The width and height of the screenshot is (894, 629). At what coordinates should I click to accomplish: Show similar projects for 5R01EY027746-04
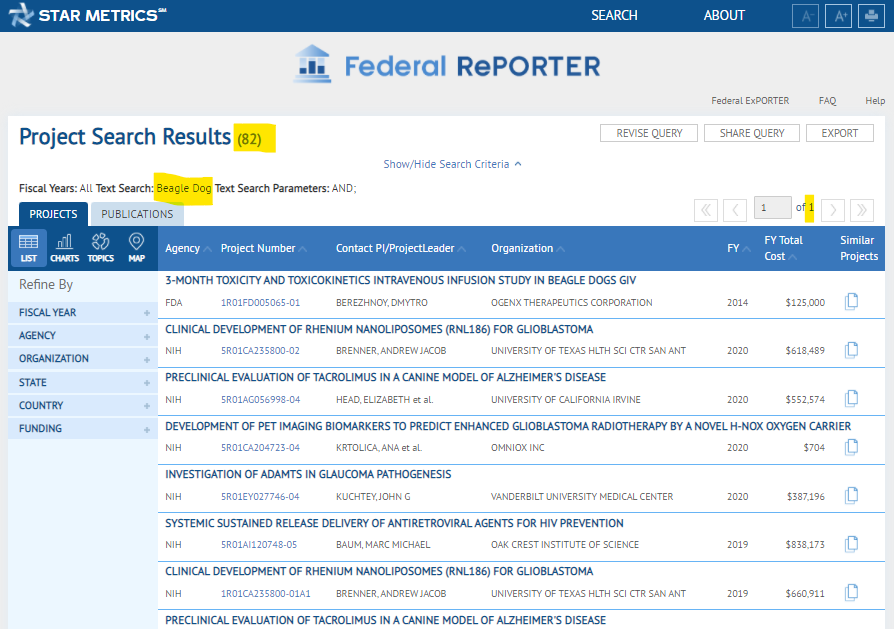[x=851, y=496]
